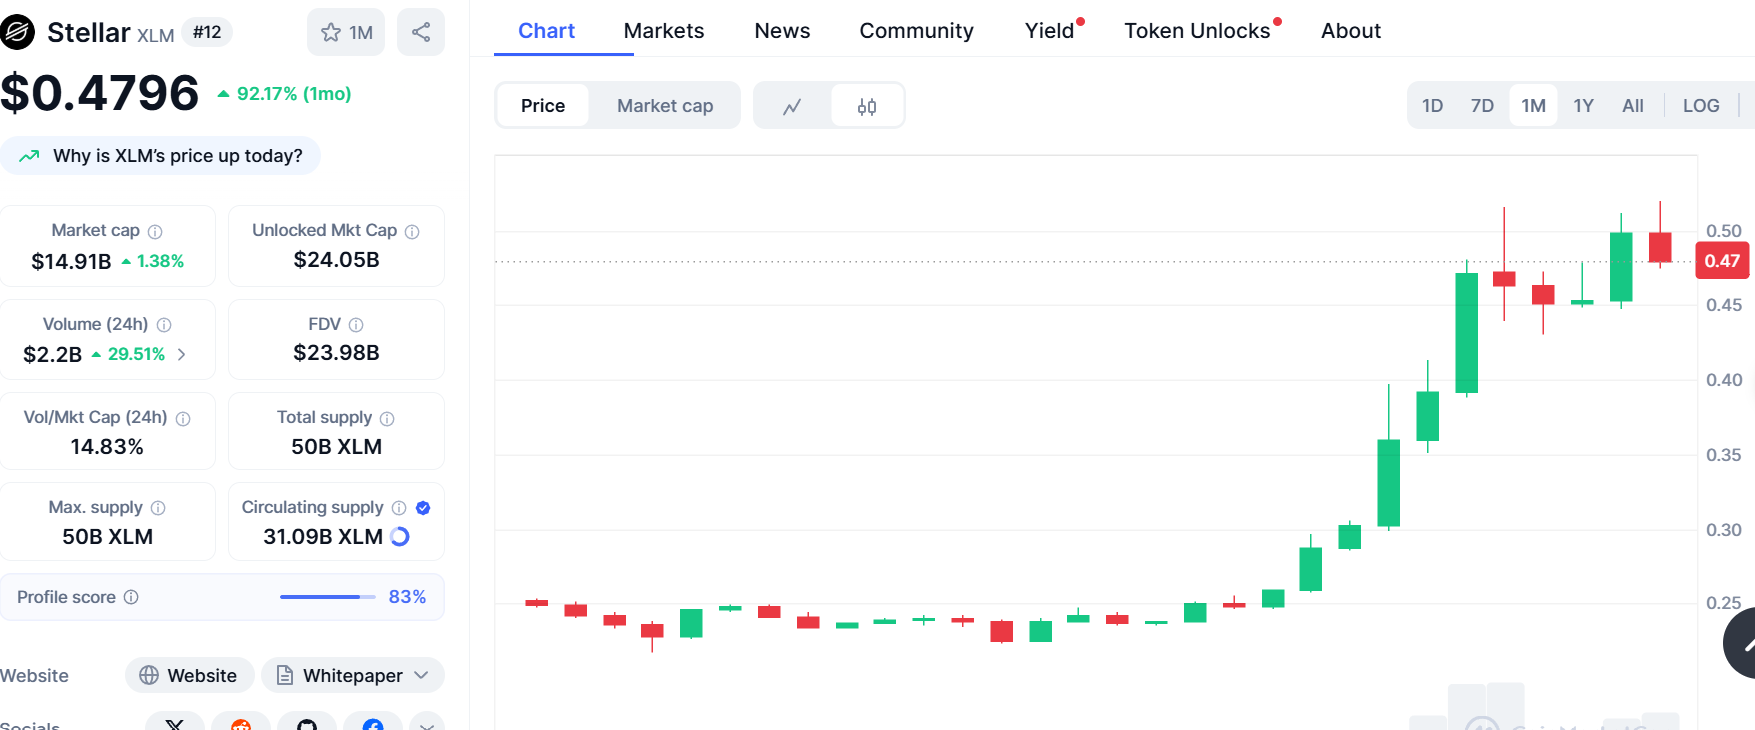Click Unlocked Mkt Cap info icon
Screen dimensions: 1755x730
[412, 231]
